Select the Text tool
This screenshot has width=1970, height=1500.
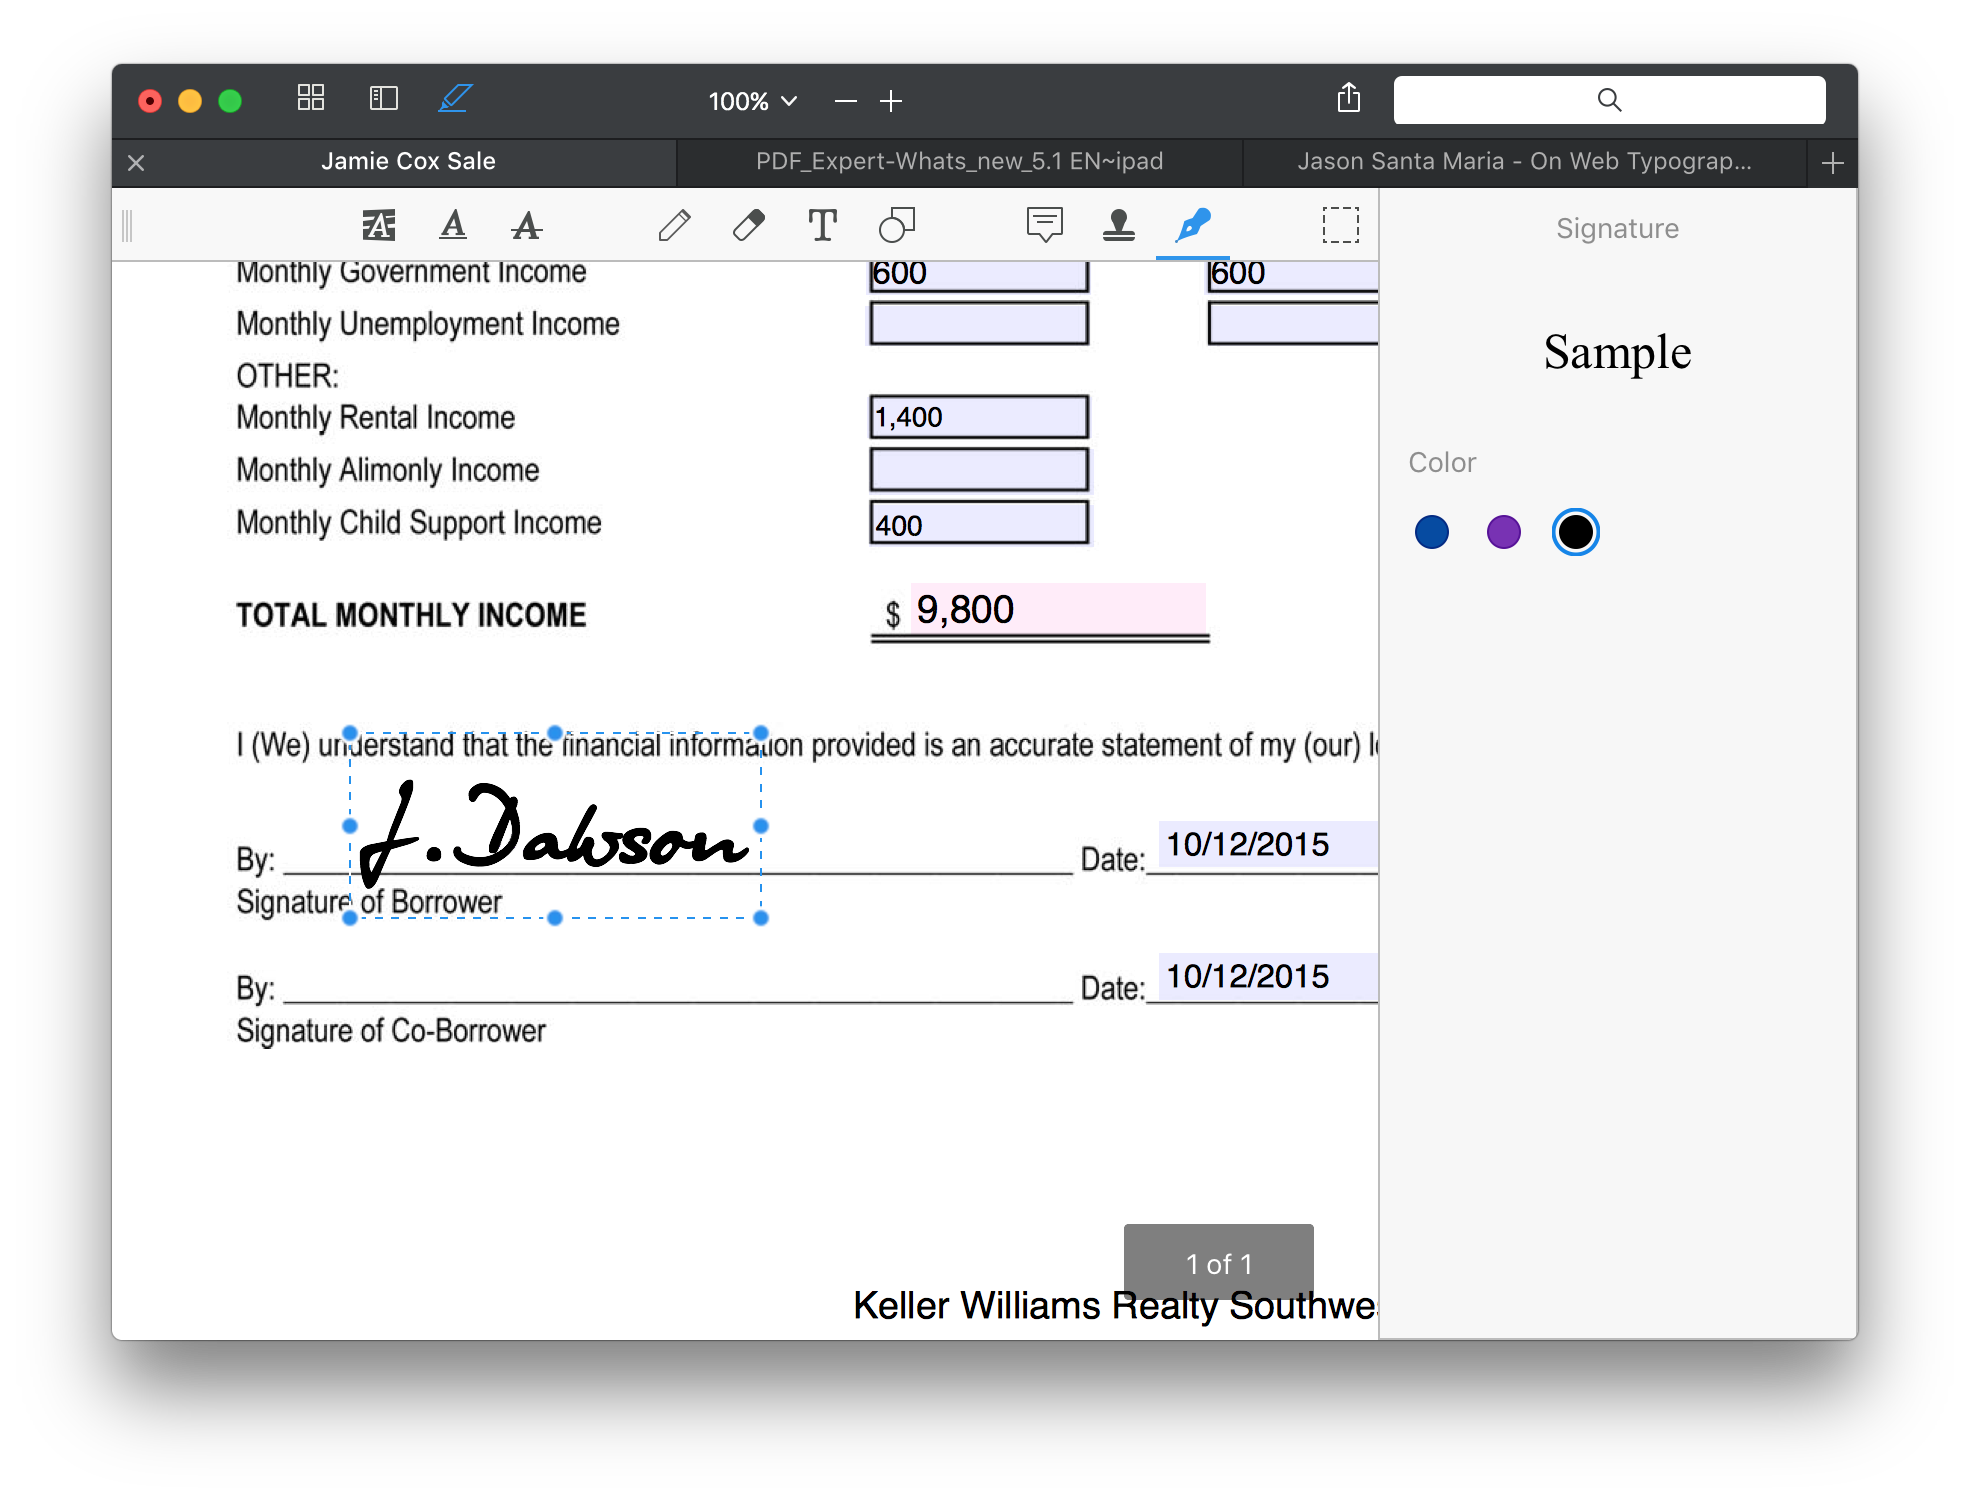(823, 225)
